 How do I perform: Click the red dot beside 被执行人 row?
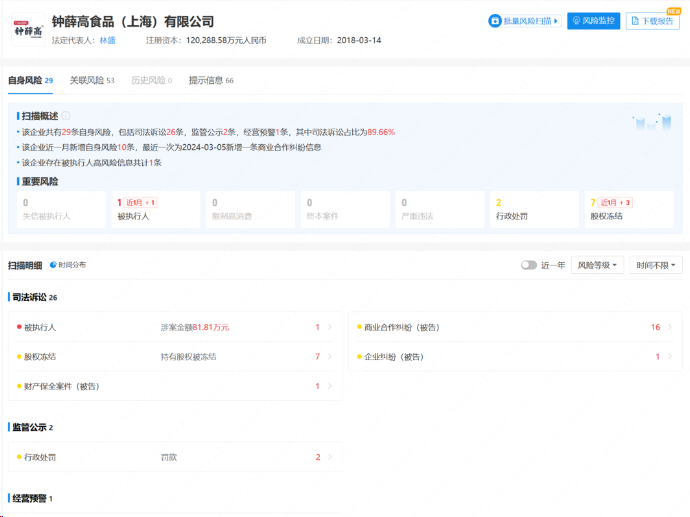[19, 327]
